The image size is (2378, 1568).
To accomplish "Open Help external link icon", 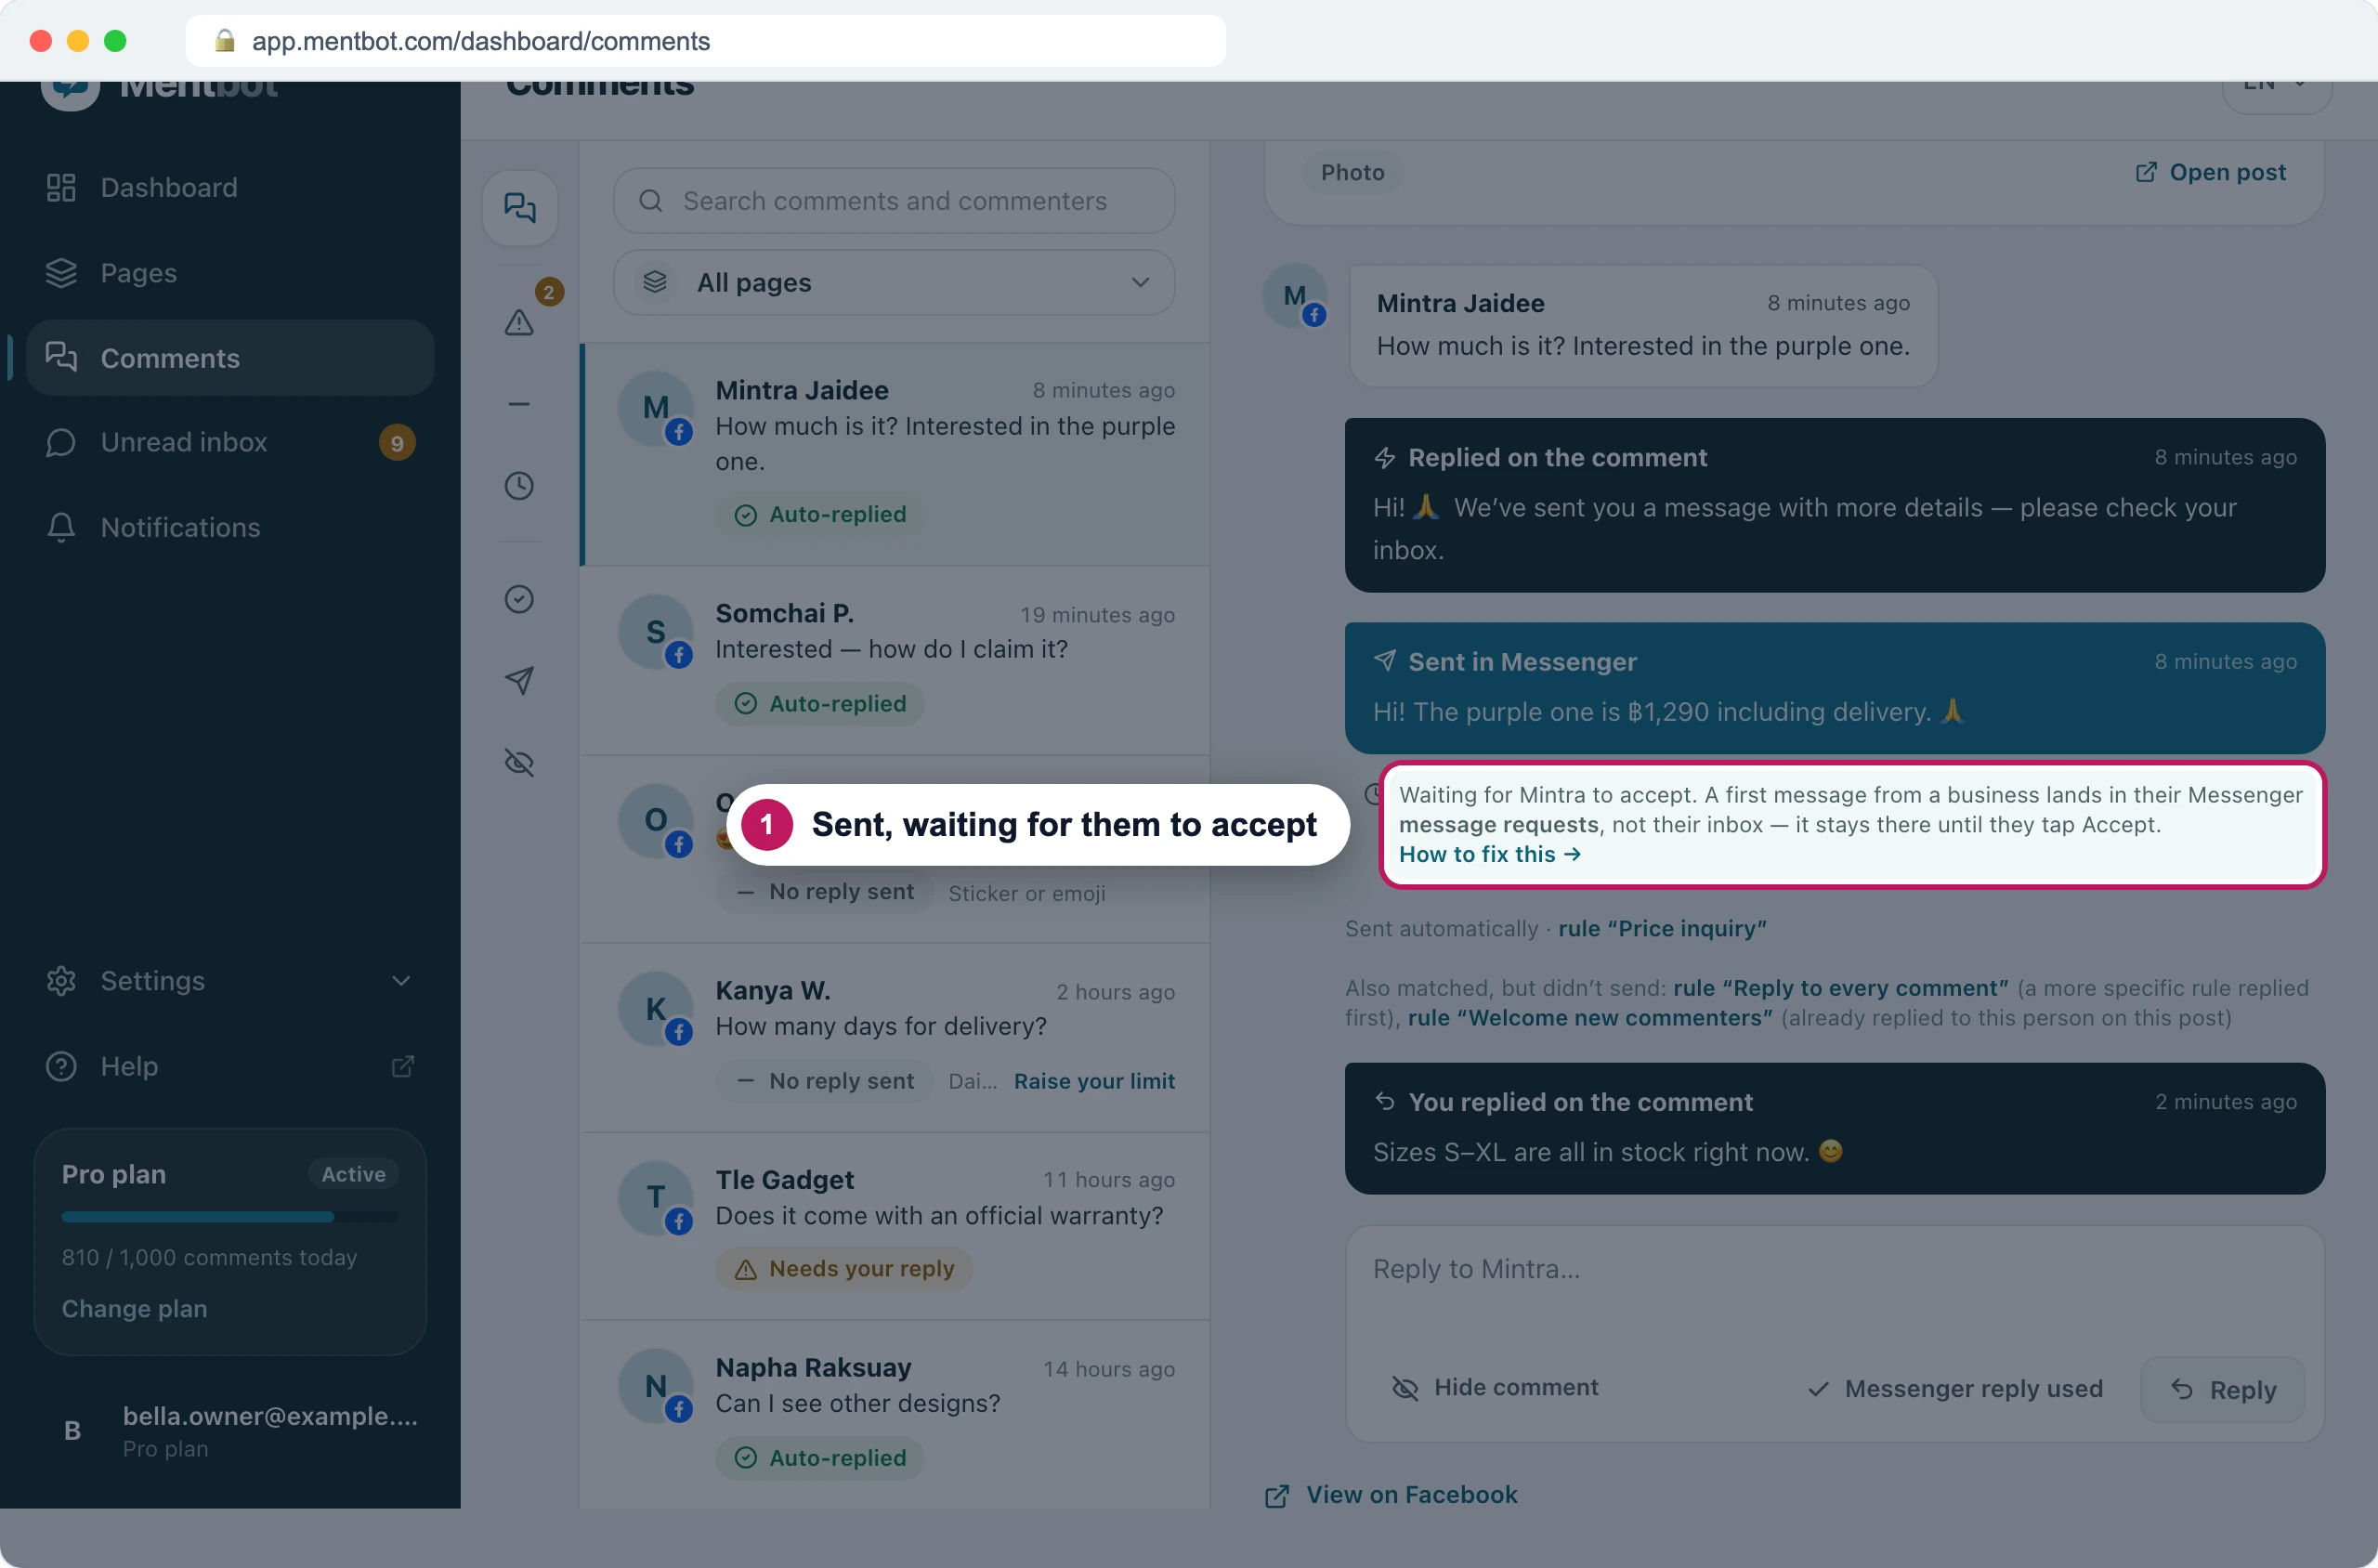I will point(402,1066).
